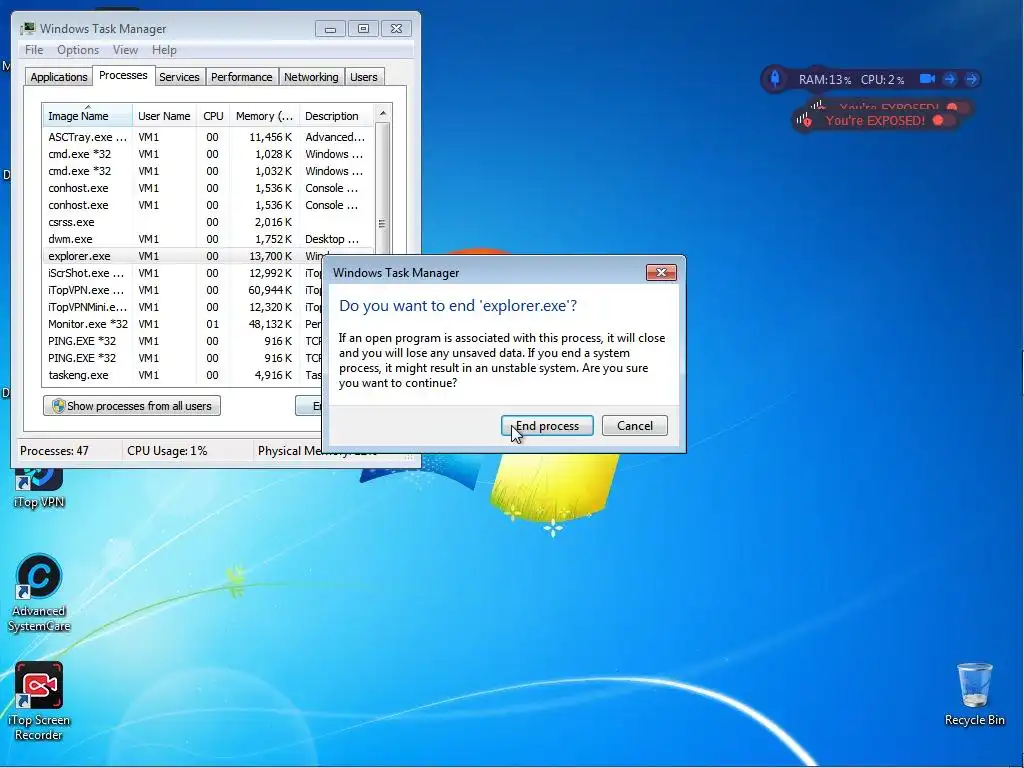Click the 60,944 K memory cell
The image size is (1024, 768).
(270, 290)
